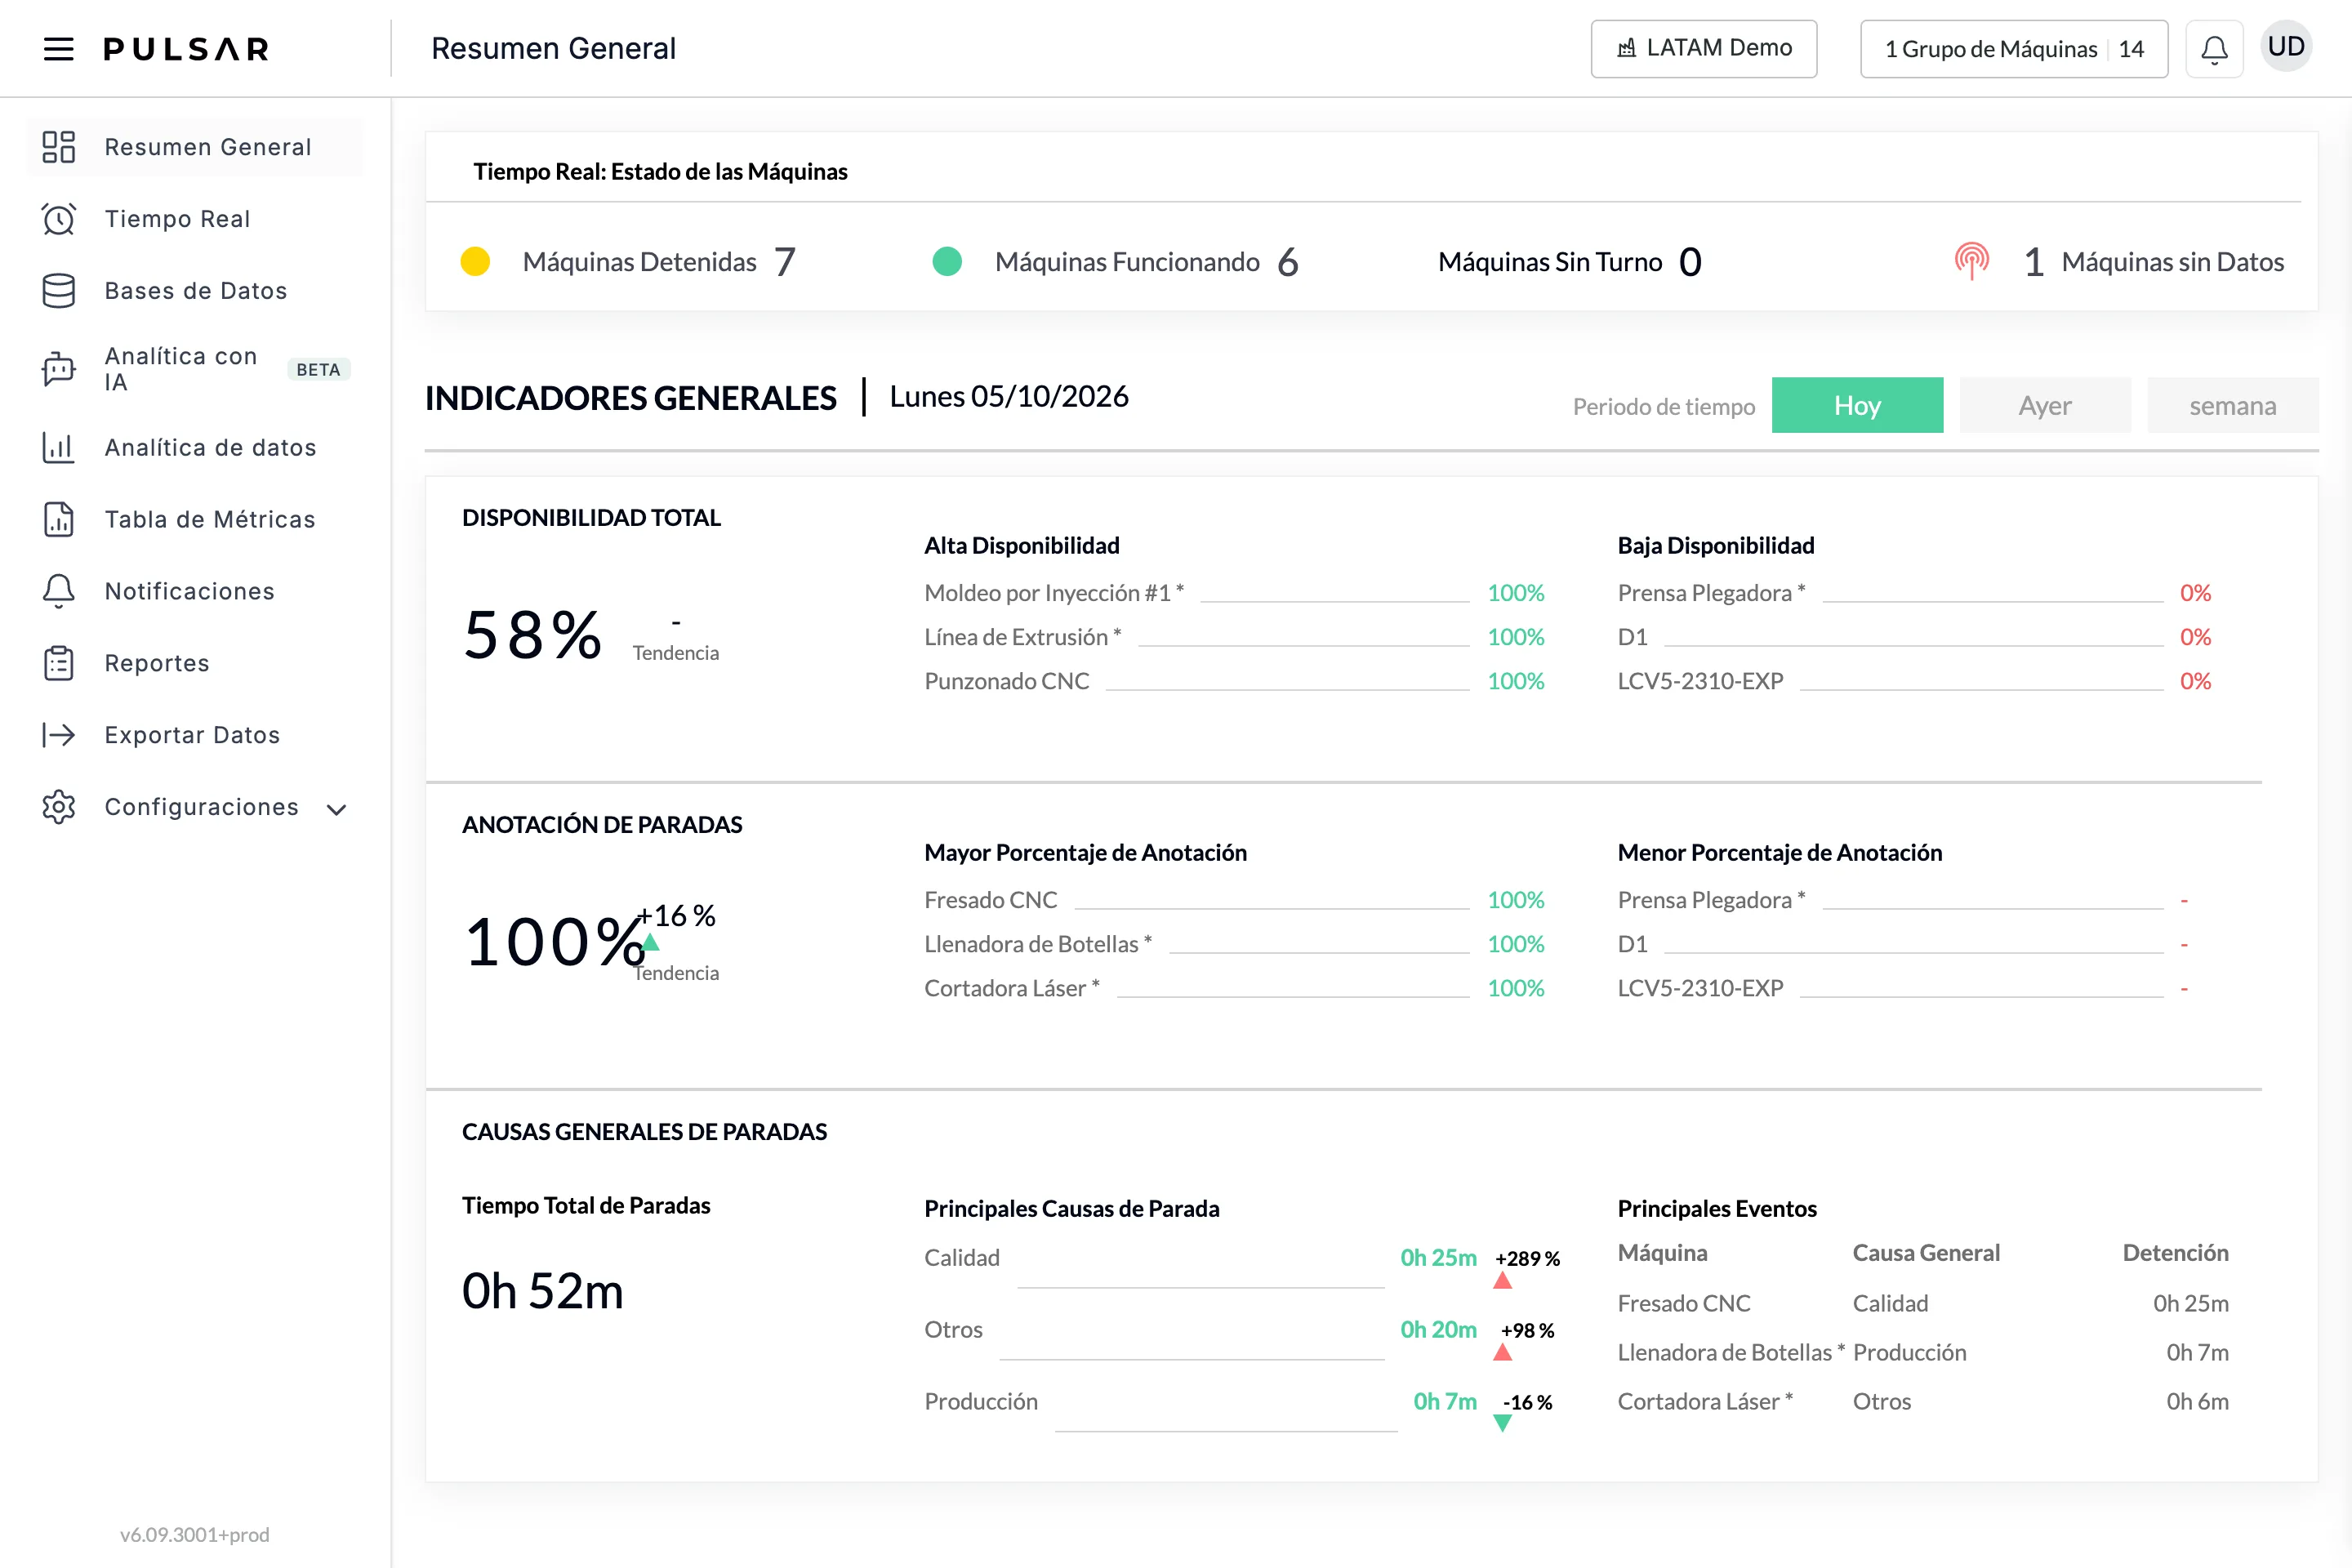
Task: Open the 1 Grupo de Máquinas selector
Action: point(2014,49)
